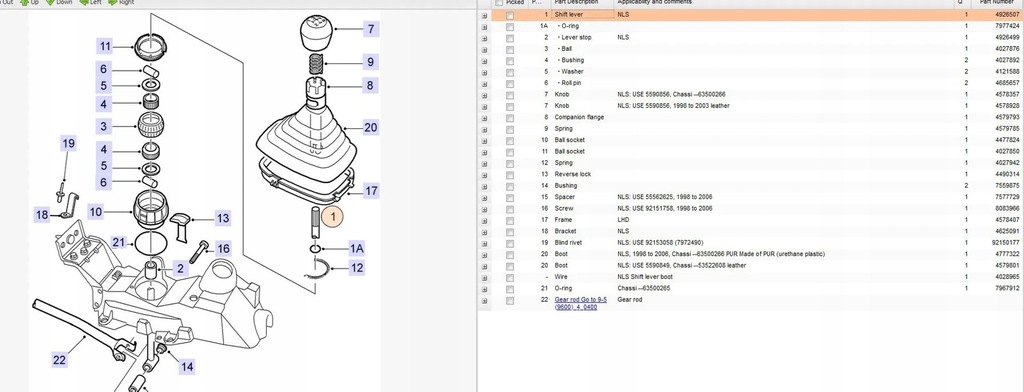Select callout 9 next to the spring
Viewport: 1024px width, 392px height.
pos(370,62)
